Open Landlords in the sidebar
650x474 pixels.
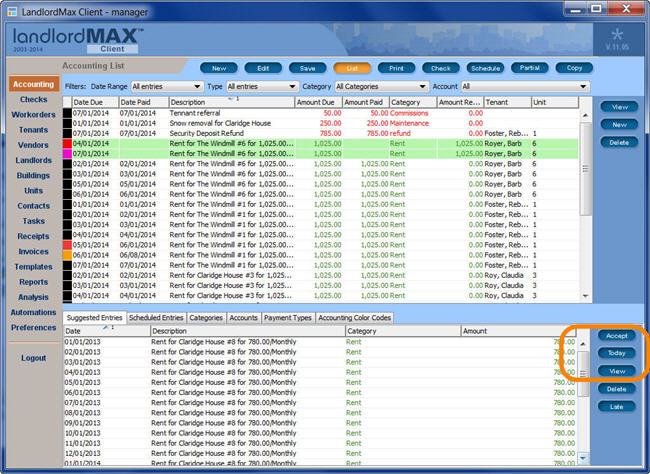pyautogui.click(x=34, y=160)
